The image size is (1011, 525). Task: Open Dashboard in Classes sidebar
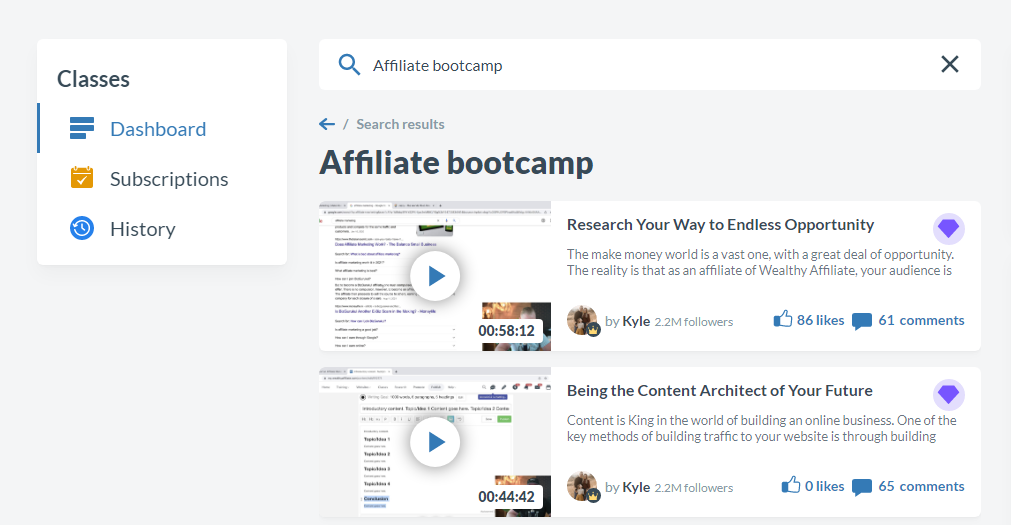tap(157, 129)
